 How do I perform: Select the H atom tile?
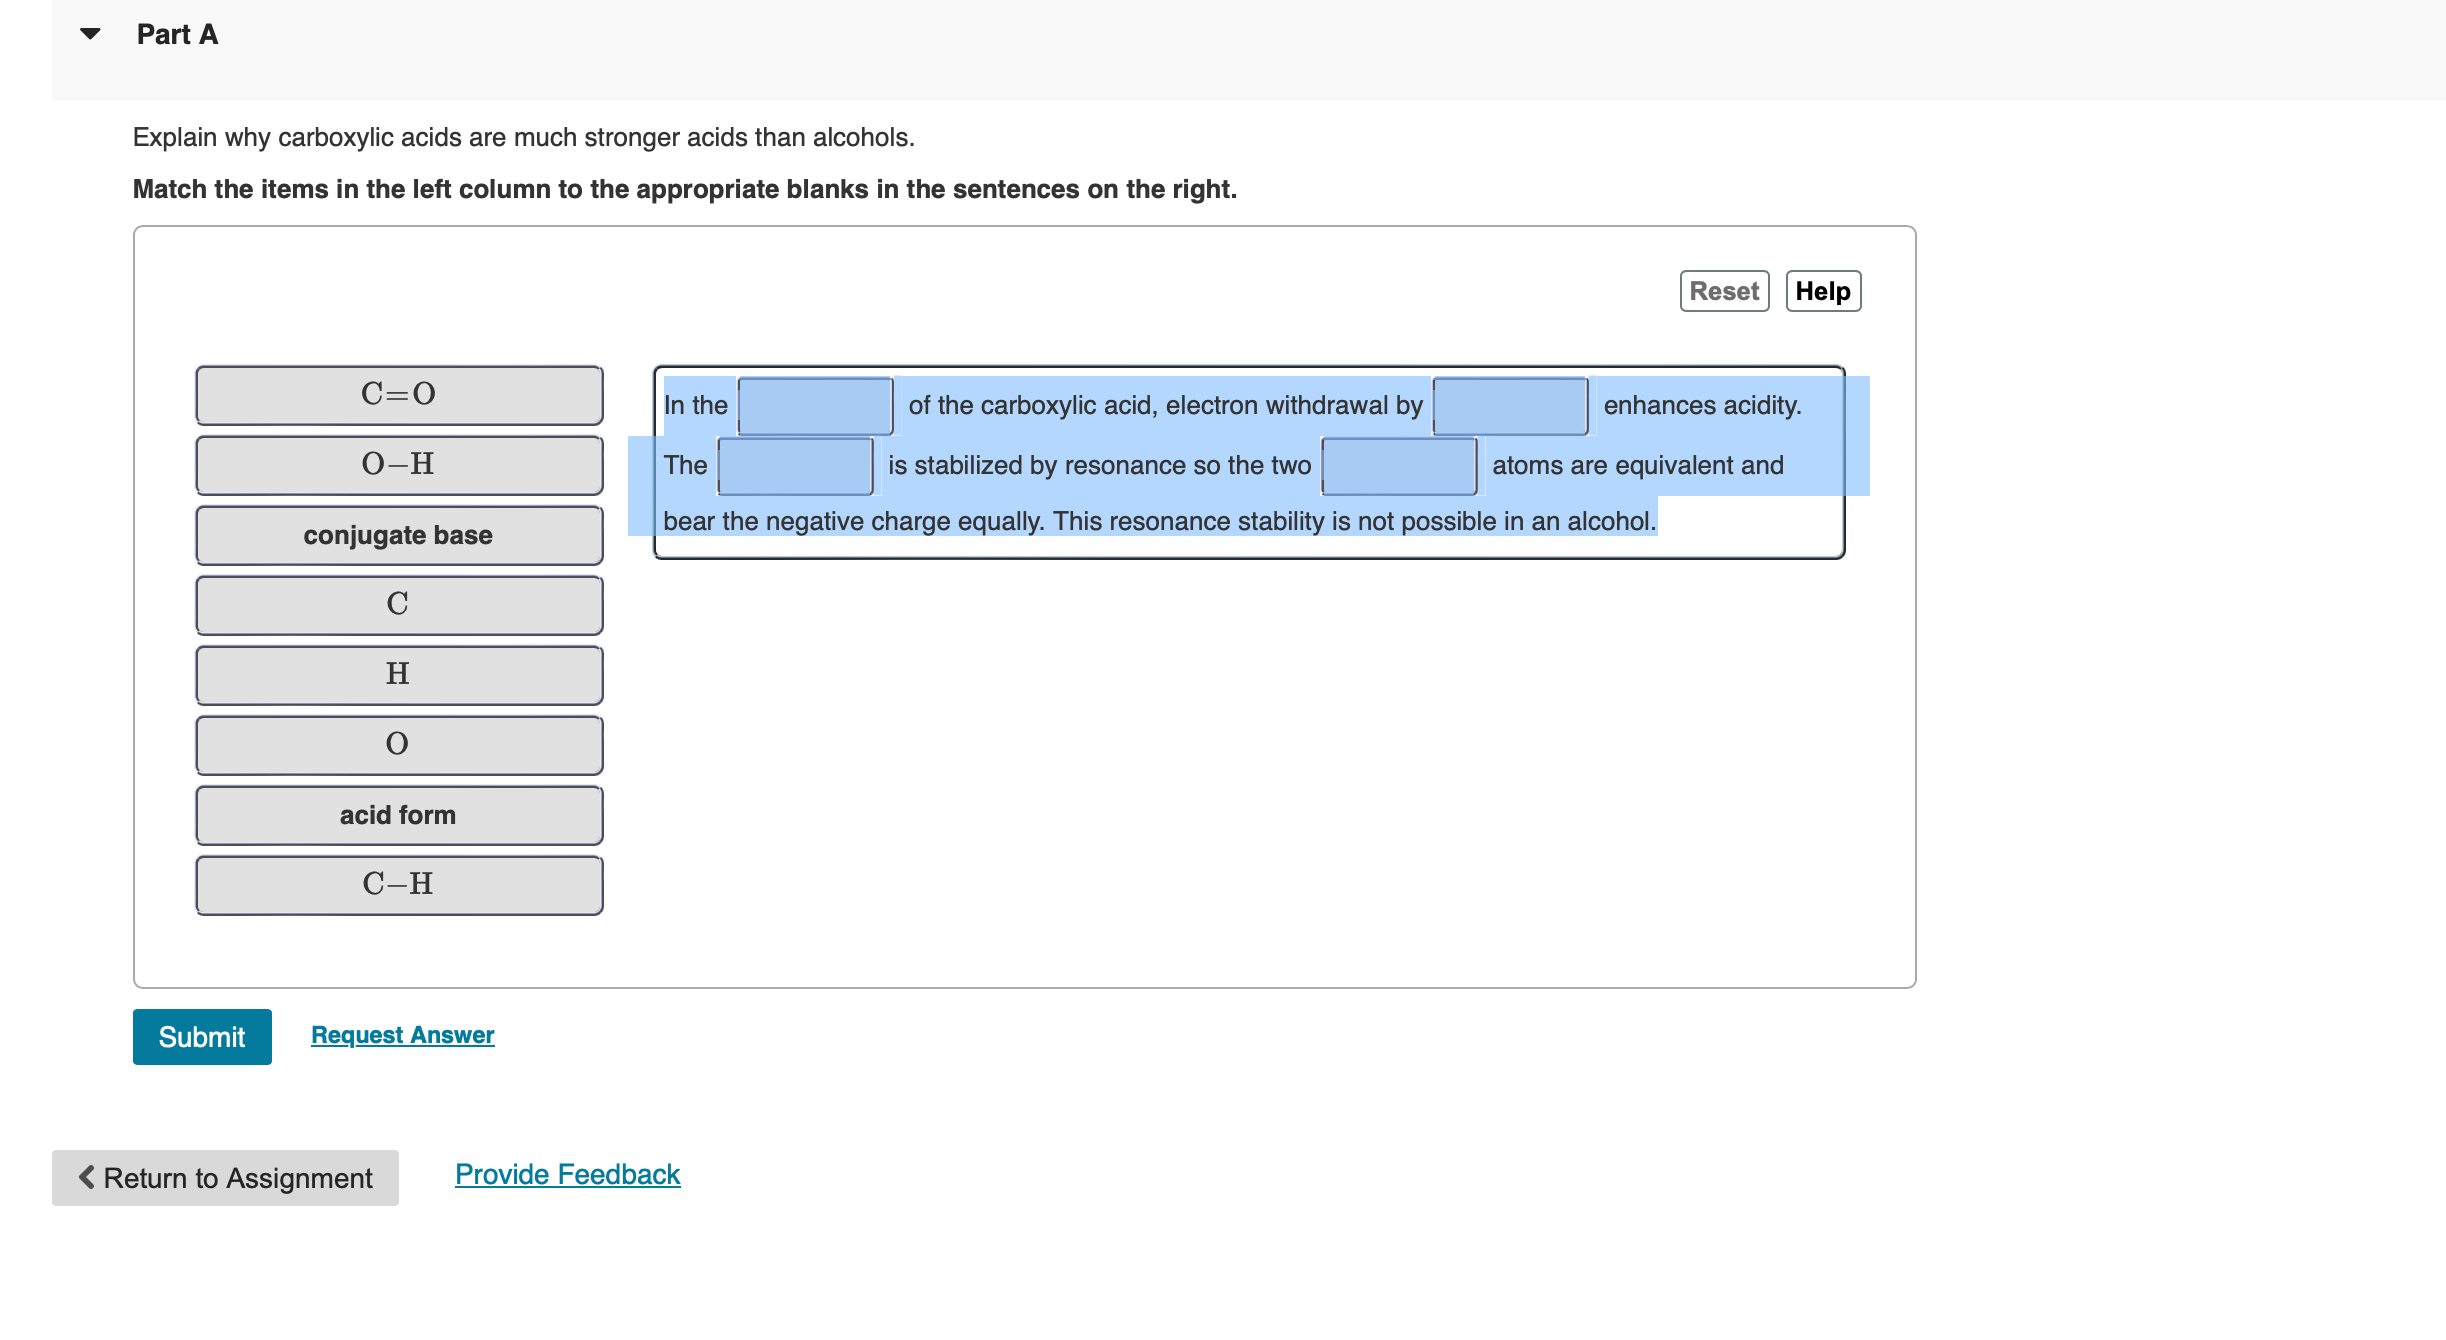(x=399, y=675)
